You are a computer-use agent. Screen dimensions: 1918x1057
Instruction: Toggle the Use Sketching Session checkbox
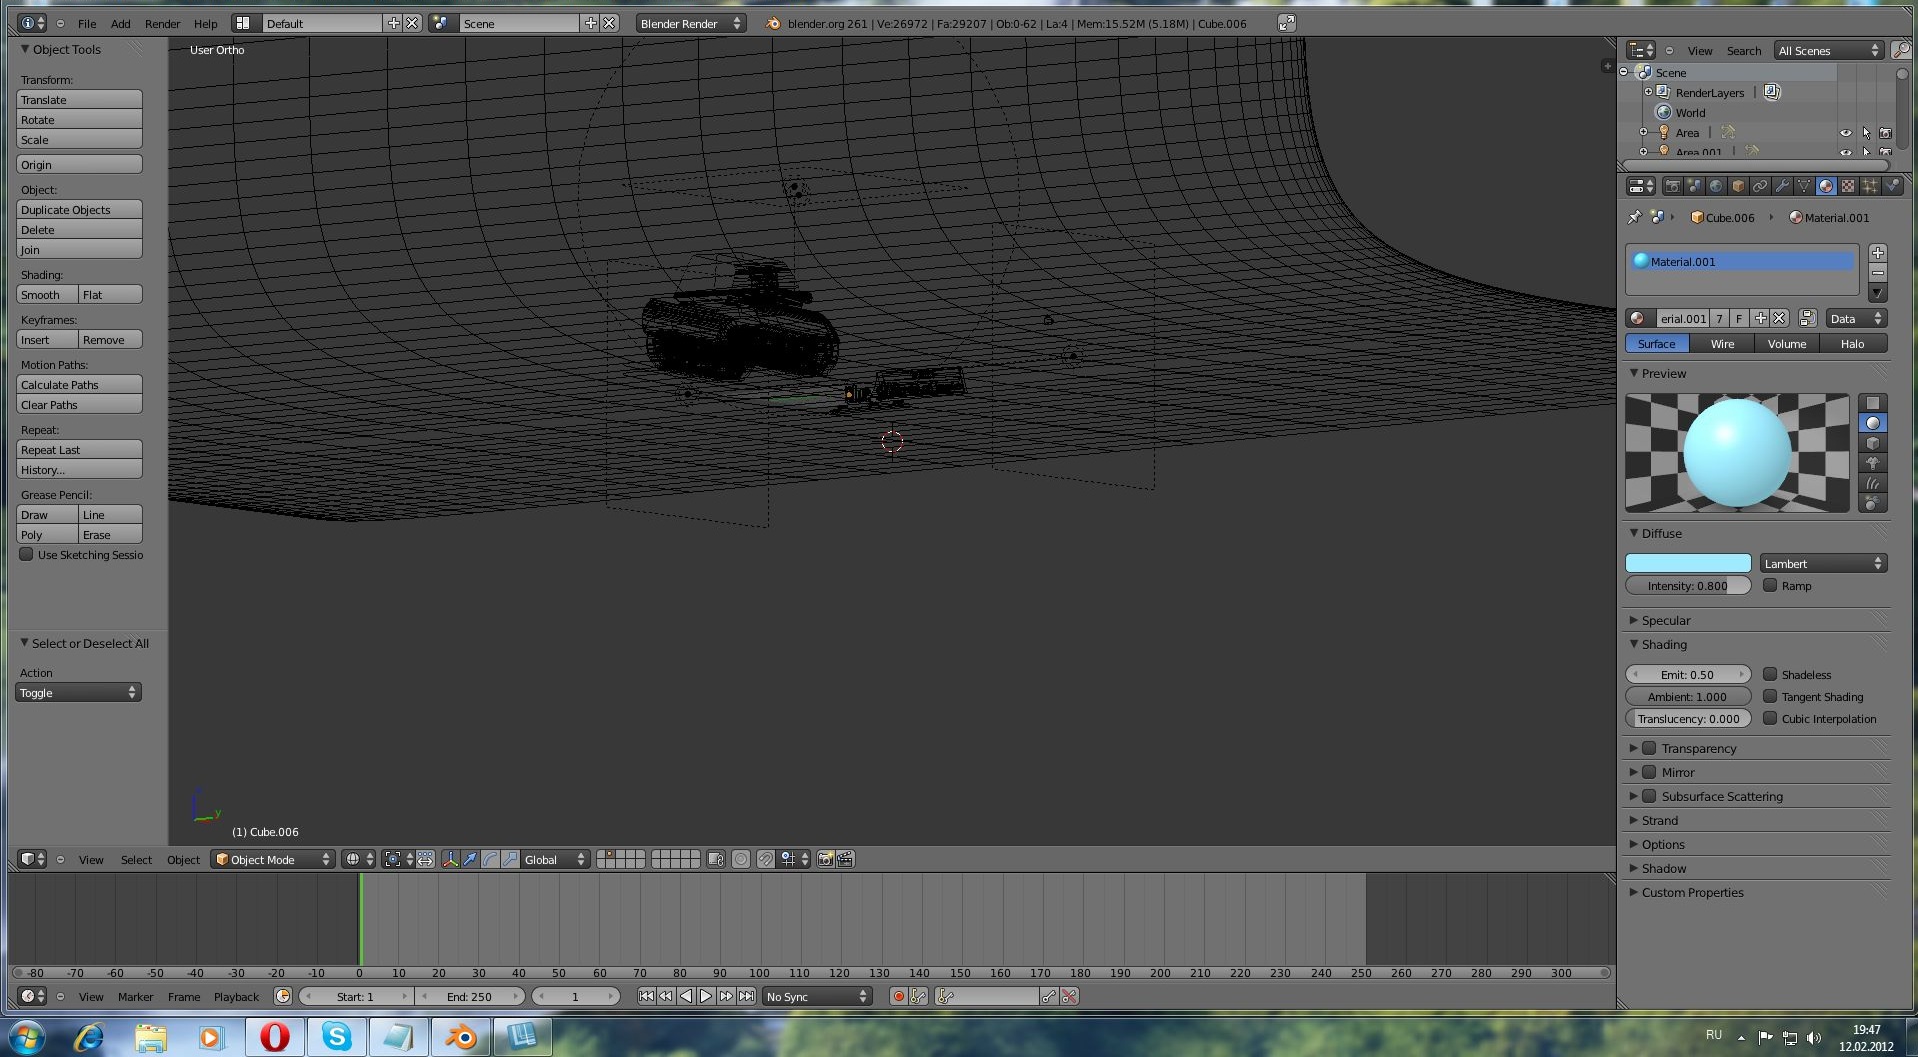[27, 555]
